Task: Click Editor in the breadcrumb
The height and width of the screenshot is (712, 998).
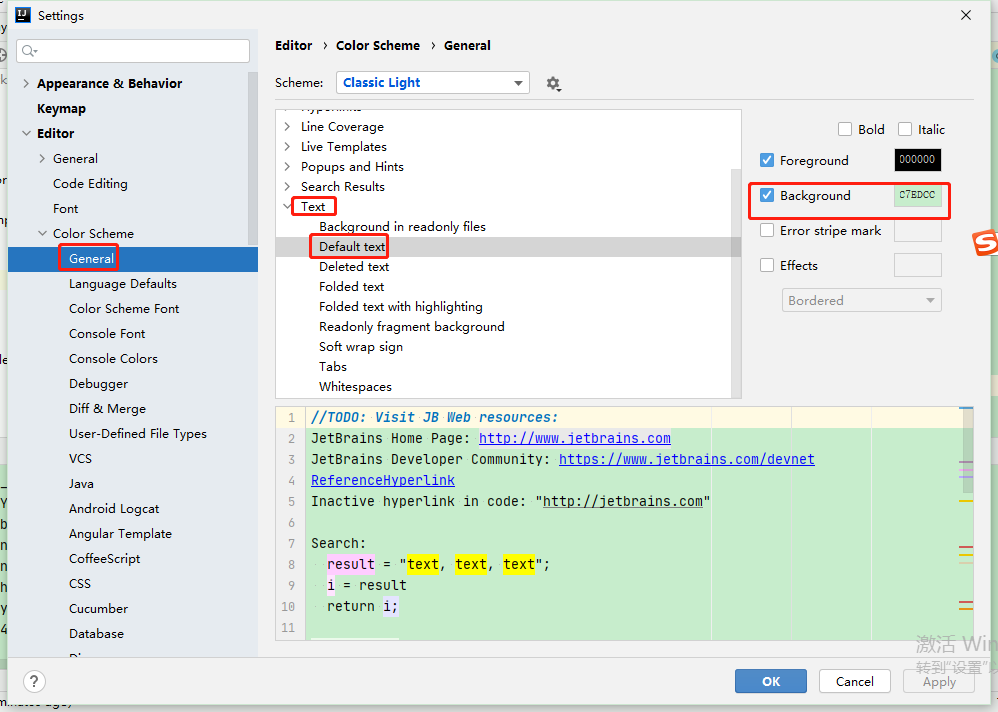Action: point(293,45)
